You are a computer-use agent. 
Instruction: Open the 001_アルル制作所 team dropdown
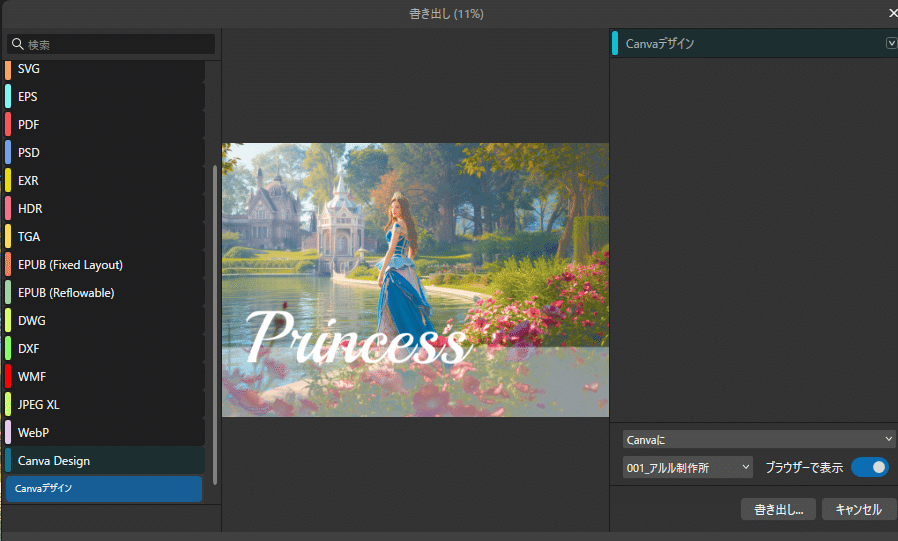click(x=687, y=468)
